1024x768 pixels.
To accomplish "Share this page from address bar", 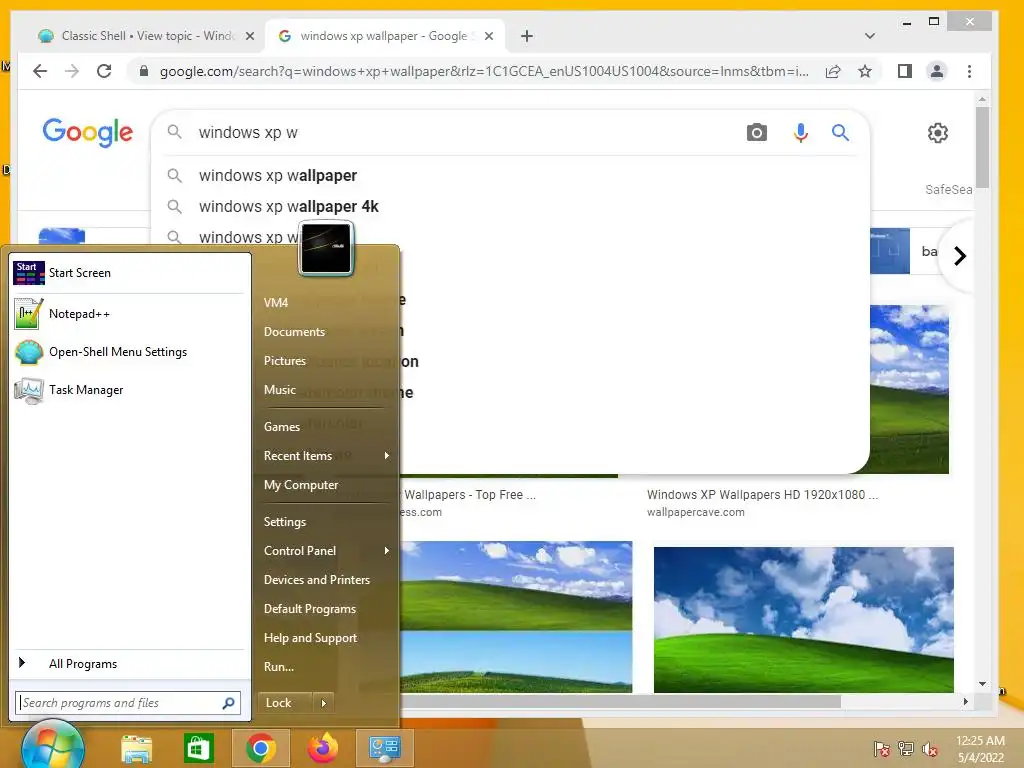I will click(833, 71).
